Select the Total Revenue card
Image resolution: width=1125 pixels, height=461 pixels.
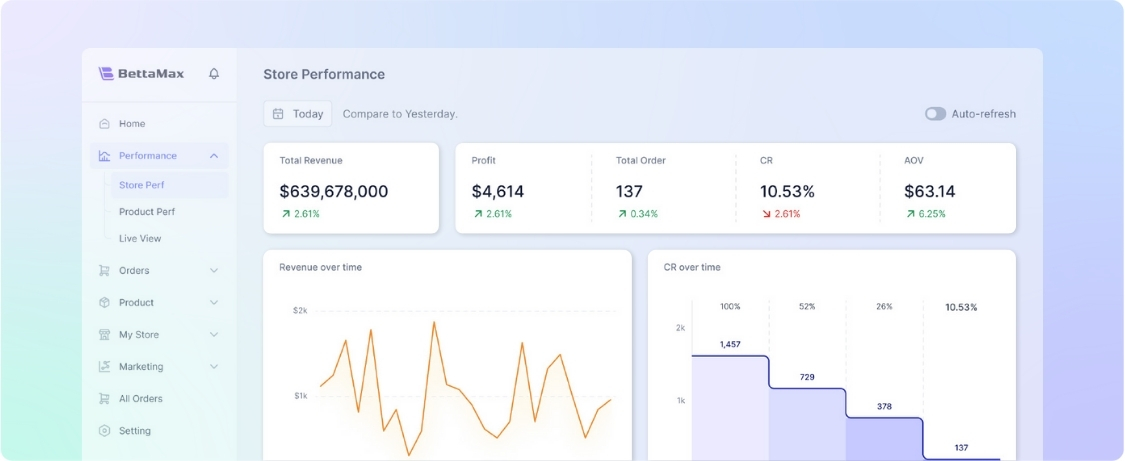(x=351, y=188)
